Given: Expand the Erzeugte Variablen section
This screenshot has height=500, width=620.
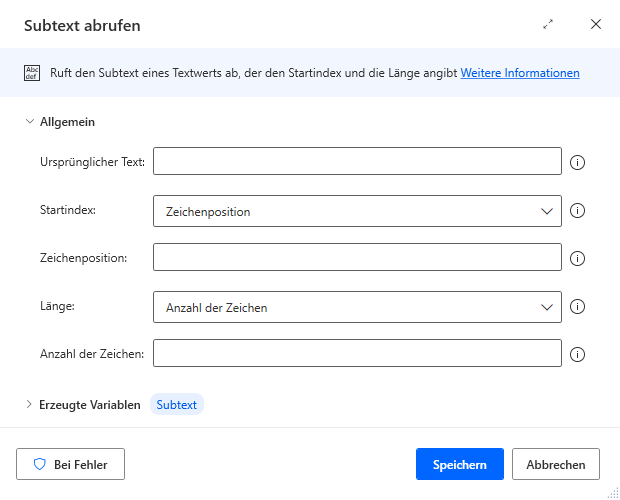Looking at the screenshot, I should tap(28, 404).
